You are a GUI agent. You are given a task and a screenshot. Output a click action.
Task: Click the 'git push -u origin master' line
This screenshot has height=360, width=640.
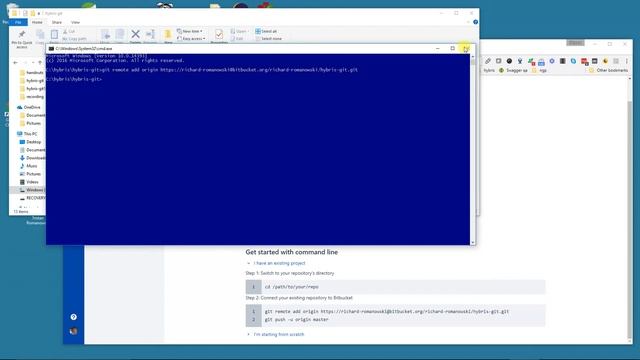296,320
